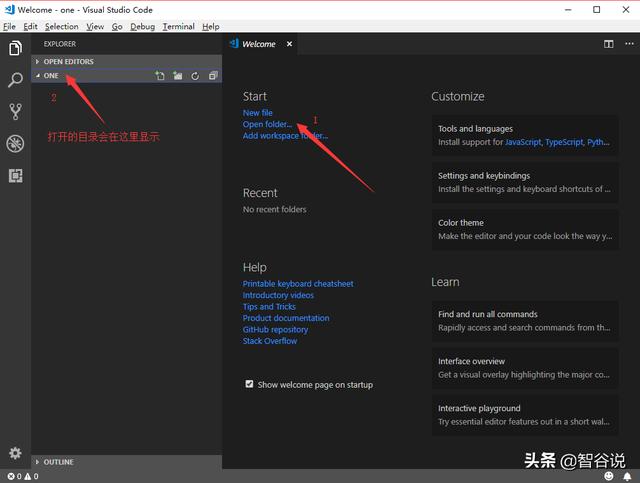Image resolution: width=640 pixels, height=483 pixels.
Task: Expand the Outline section
Action: click(x=127, y=462)
